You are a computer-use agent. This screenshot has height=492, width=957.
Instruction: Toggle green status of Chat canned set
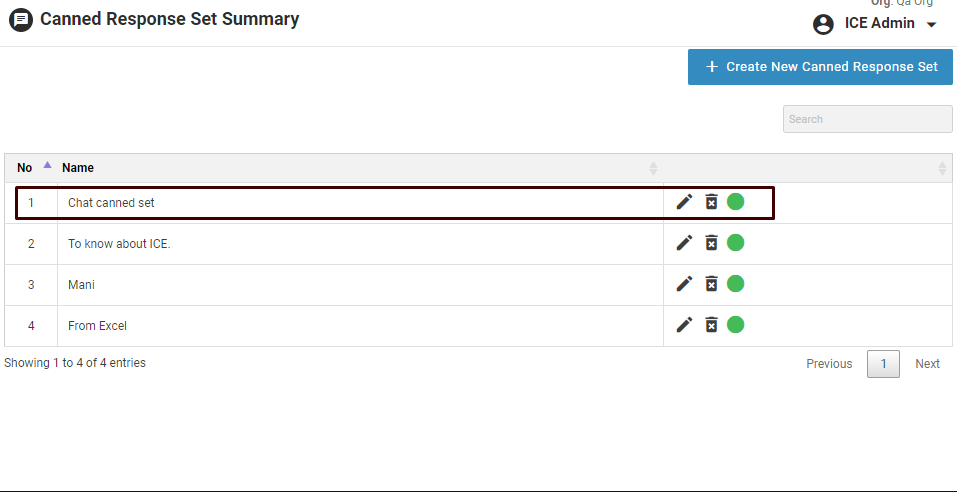[x=736, y=202]
